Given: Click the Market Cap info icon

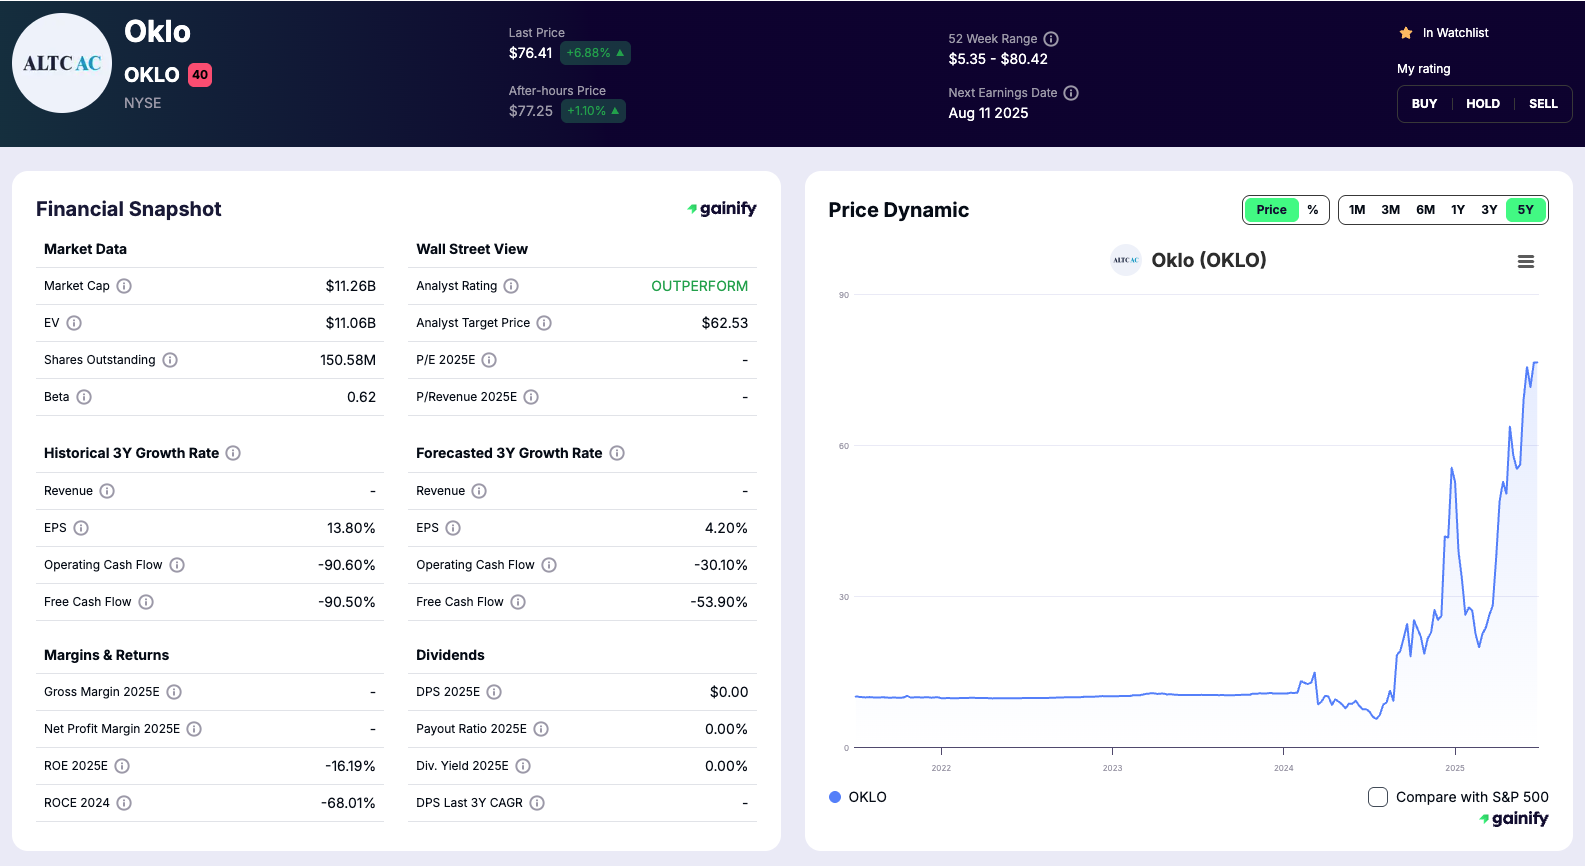Looking at the screenshot, I should click(124, 286).
